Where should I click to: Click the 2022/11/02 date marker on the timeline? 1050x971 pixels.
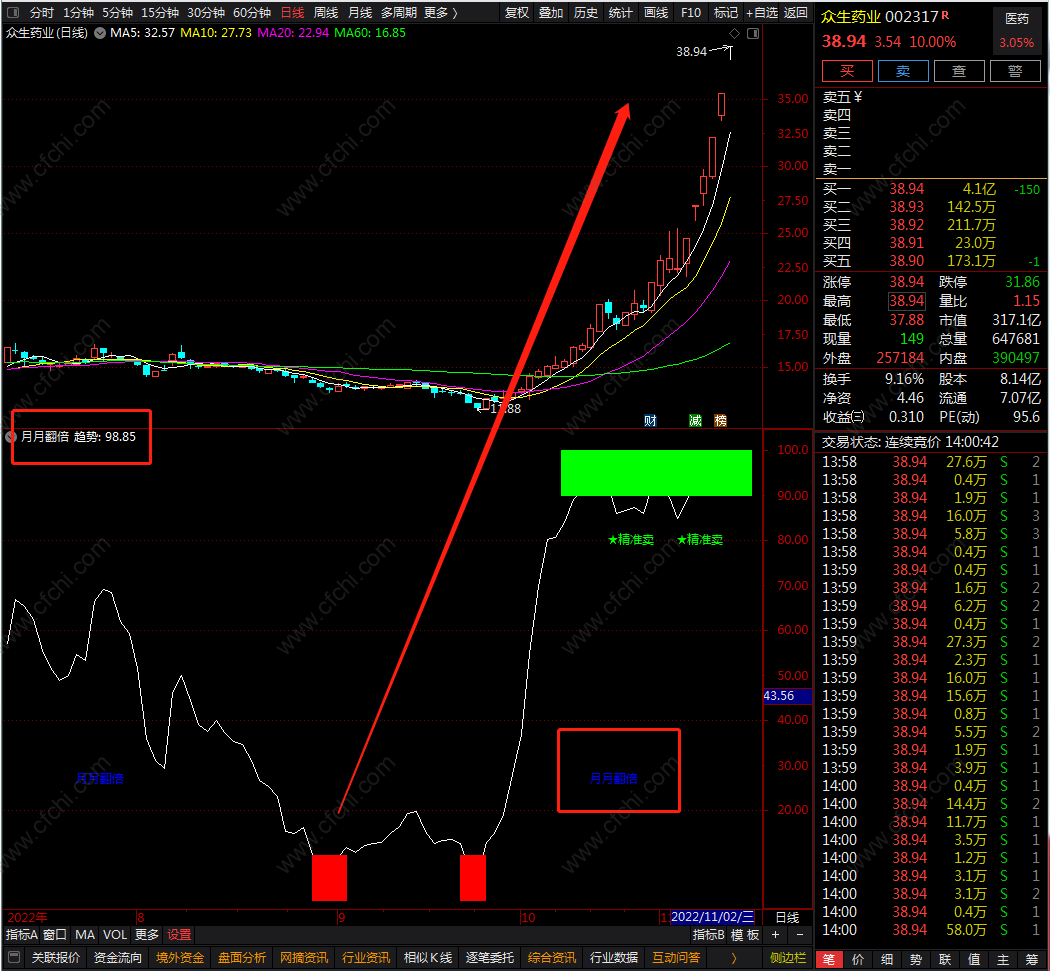tap(712, 917)
